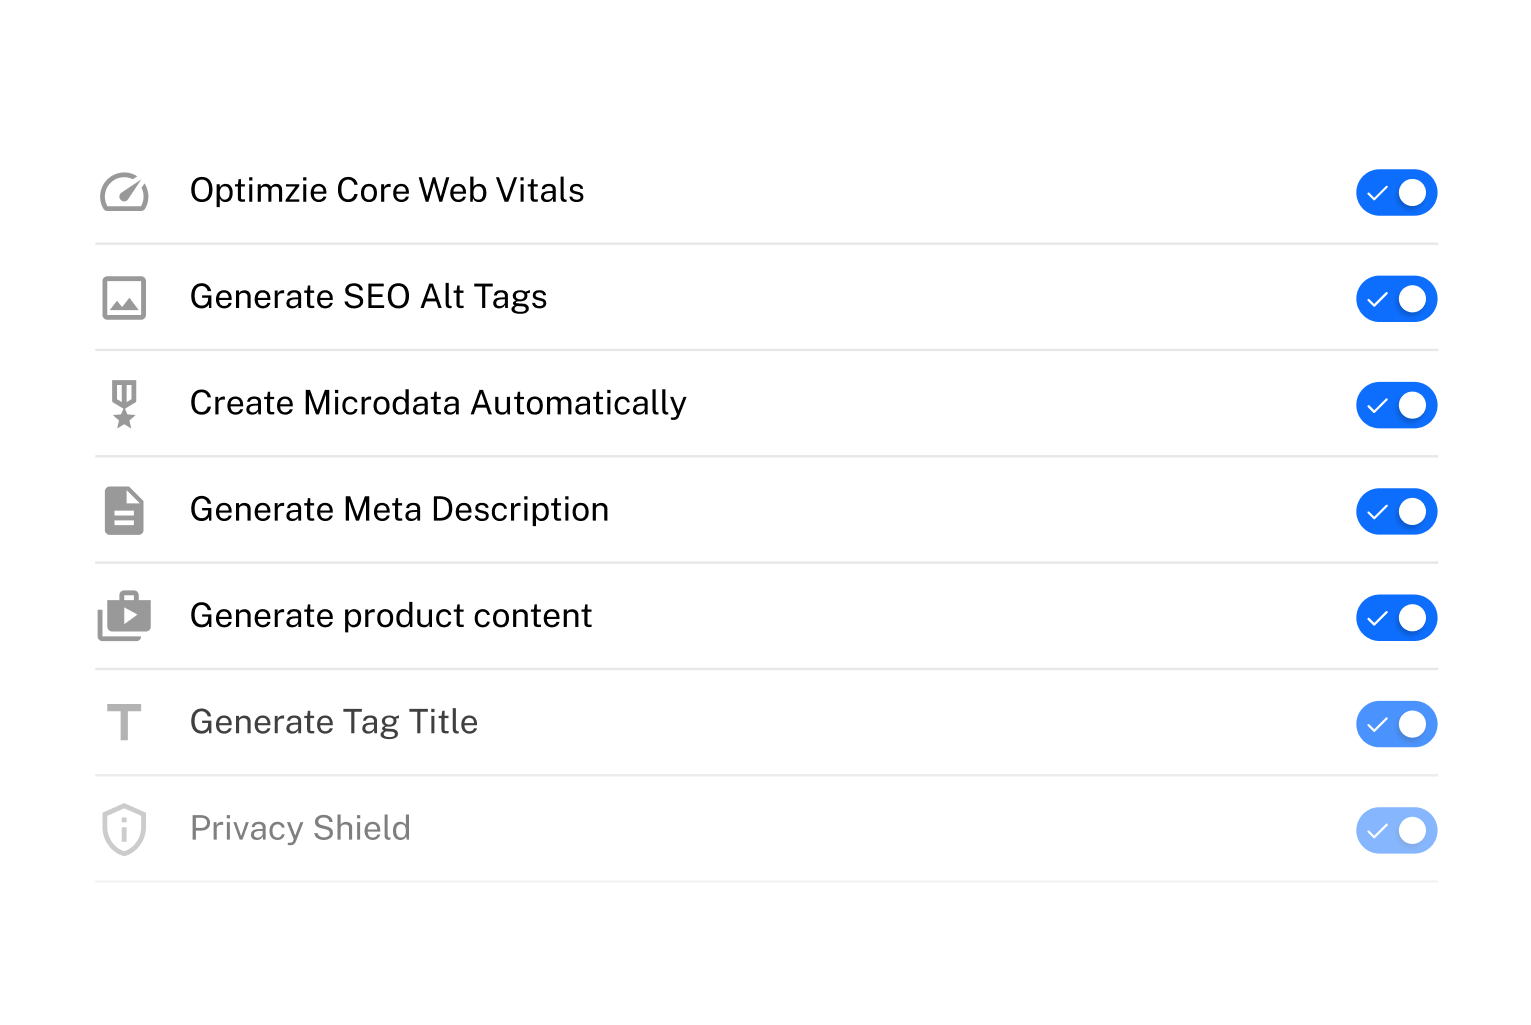Toggle the Privacy Shield switch

(1396, 830)
